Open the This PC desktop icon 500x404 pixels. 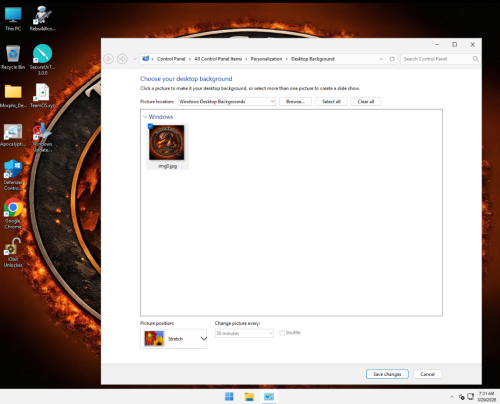pyautogui.click(x=13, y=19)
